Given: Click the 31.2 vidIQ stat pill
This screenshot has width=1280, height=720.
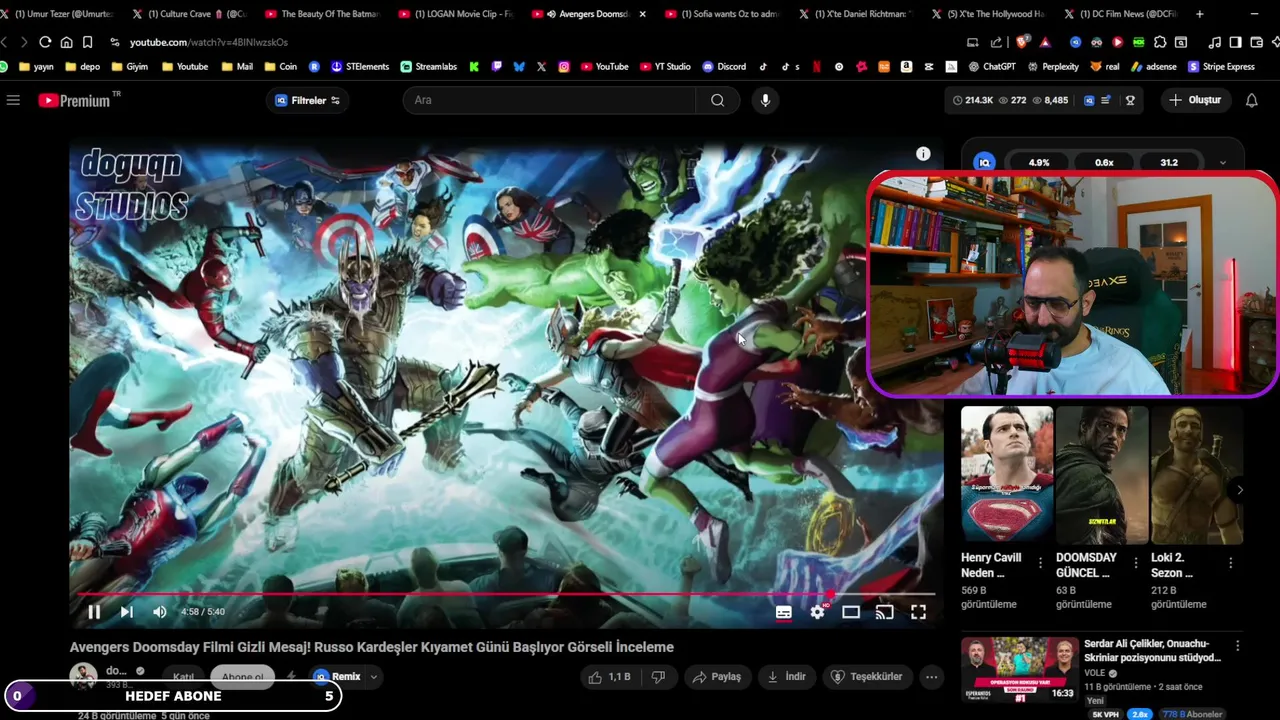Looking at the screenshot, I should [x=1169, y=162].
